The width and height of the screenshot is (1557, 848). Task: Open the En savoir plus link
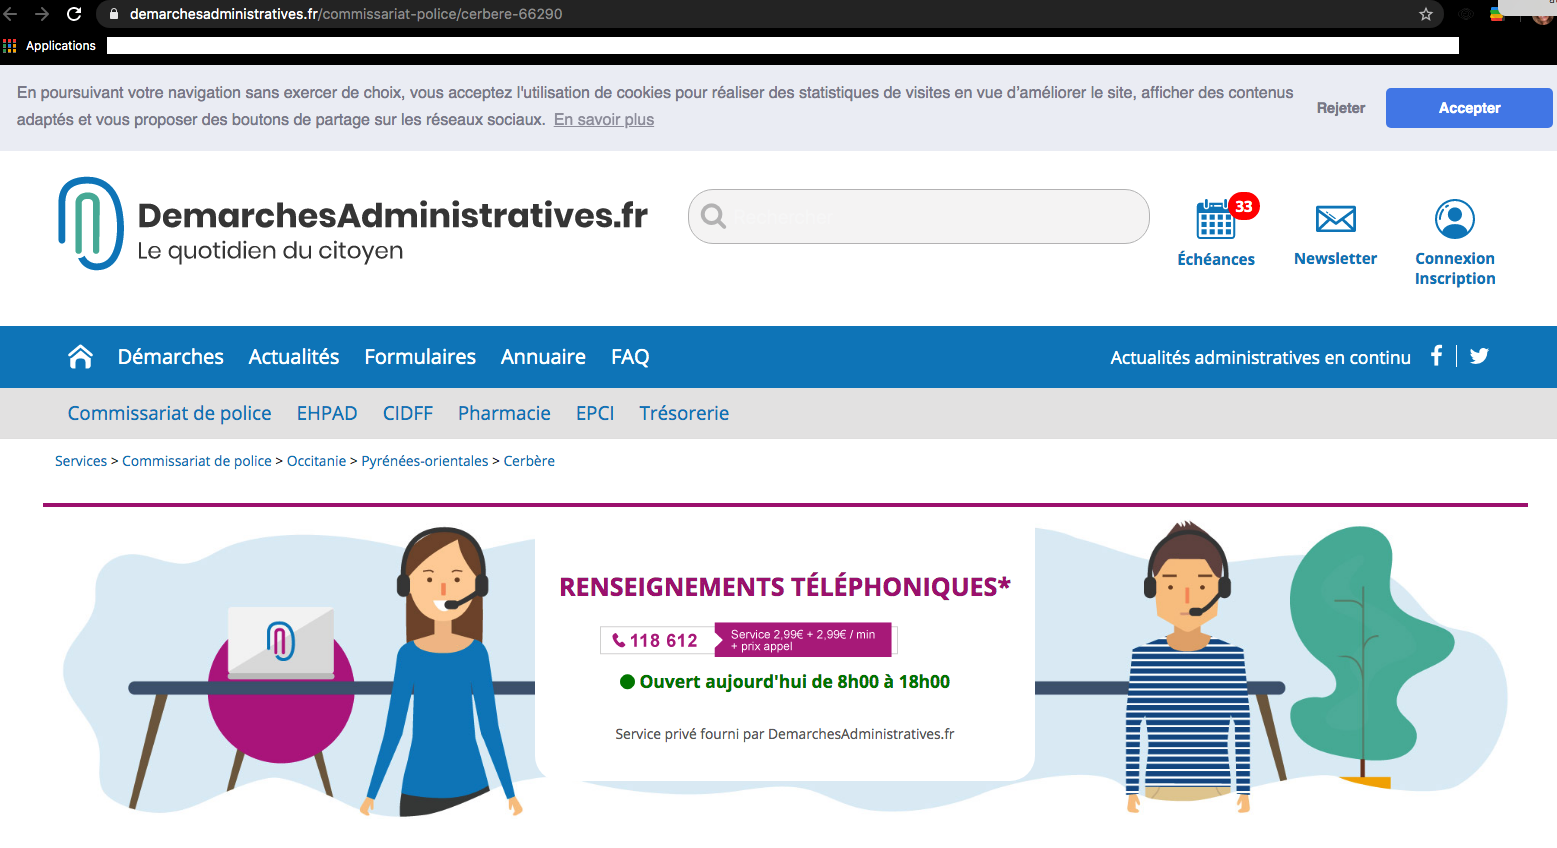tap(603, 119)
